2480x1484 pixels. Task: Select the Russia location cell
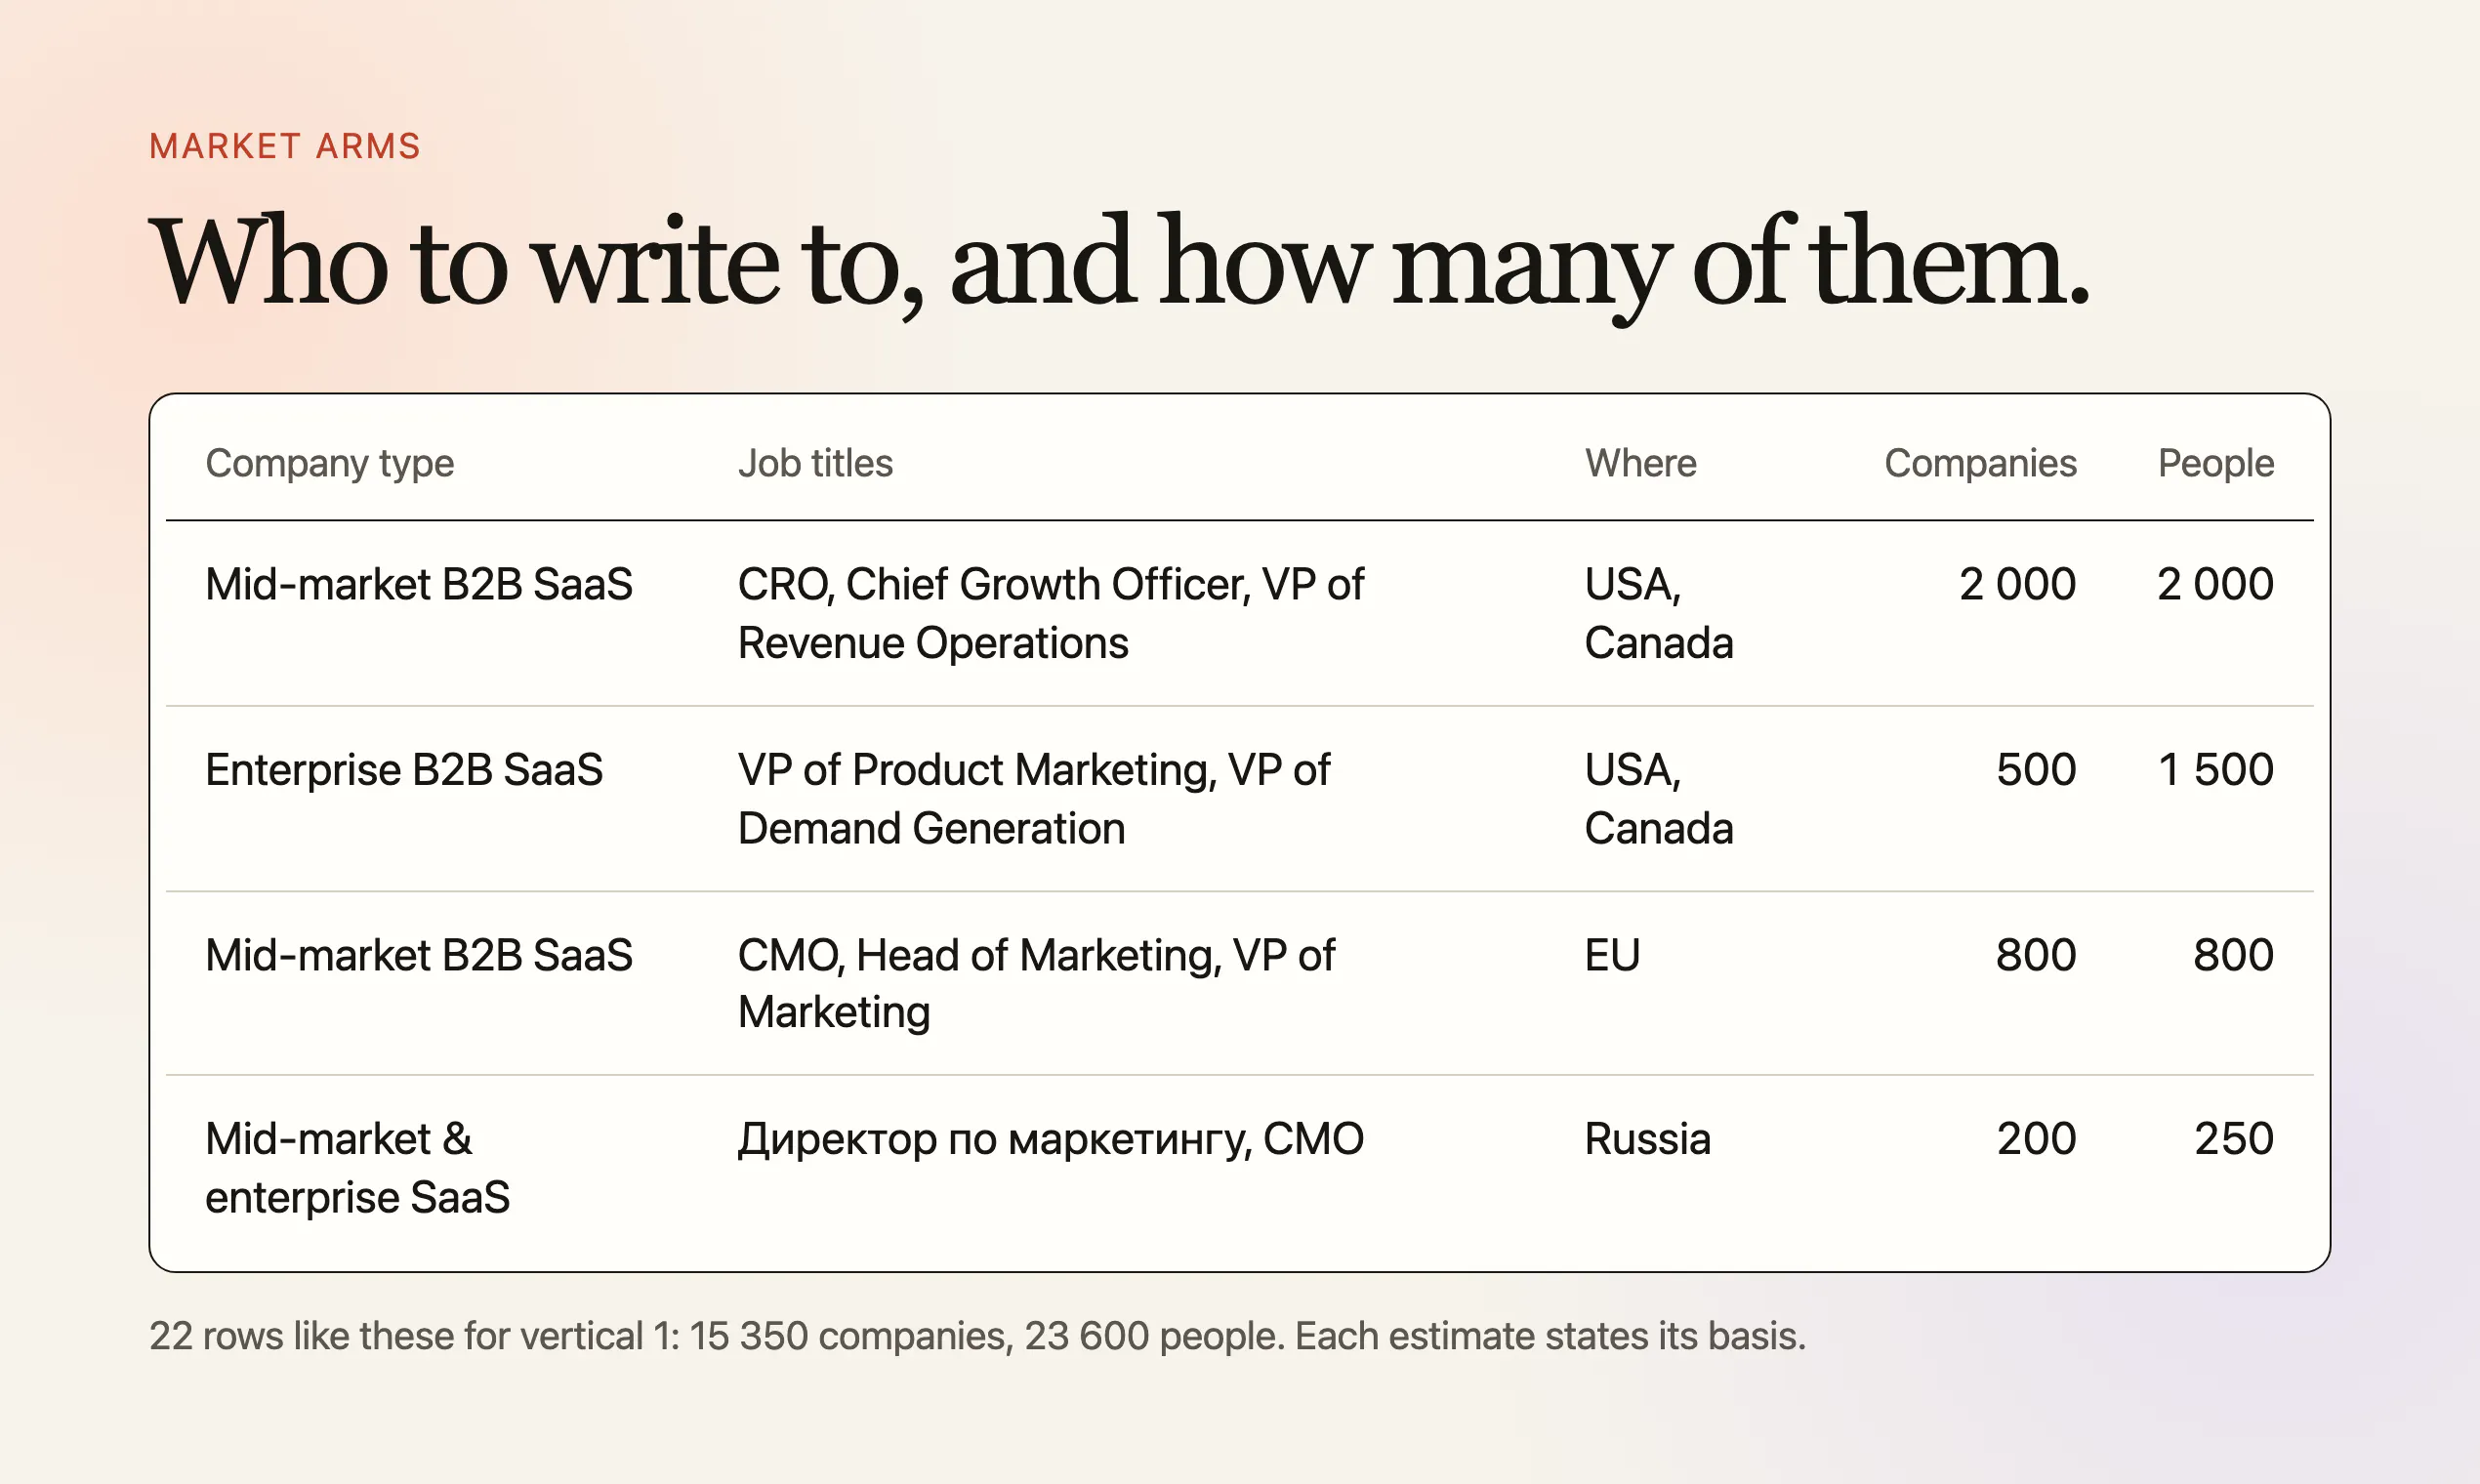(1648, 1139)
